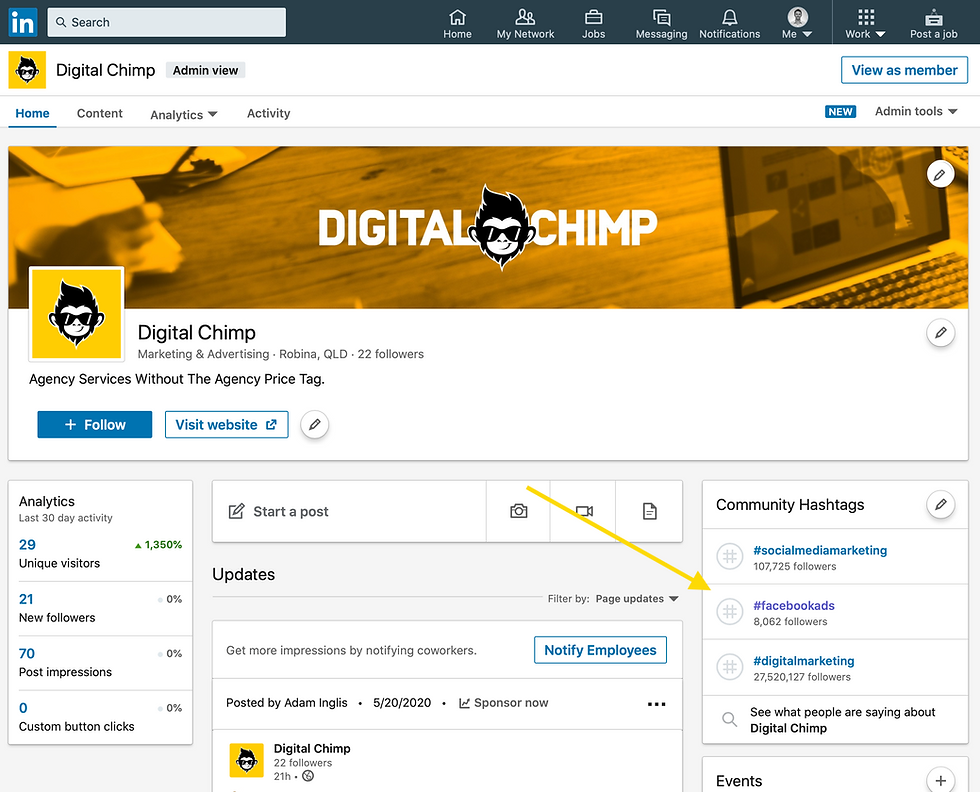The image size is (980, 792).
Task: Click the Digital Chimp logo beside page title
Action: pos(27,70)
